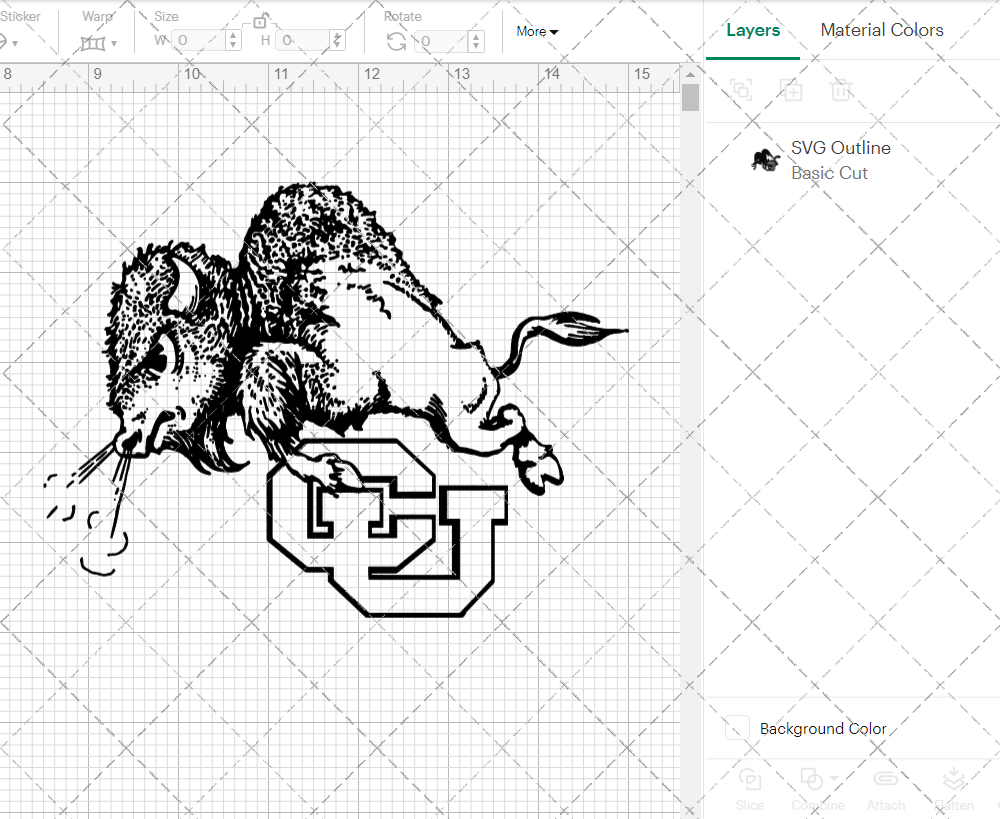Screen dimensions: 1000x819
Task: Click the Rotate icon
Action: click(x=396, y=41)
